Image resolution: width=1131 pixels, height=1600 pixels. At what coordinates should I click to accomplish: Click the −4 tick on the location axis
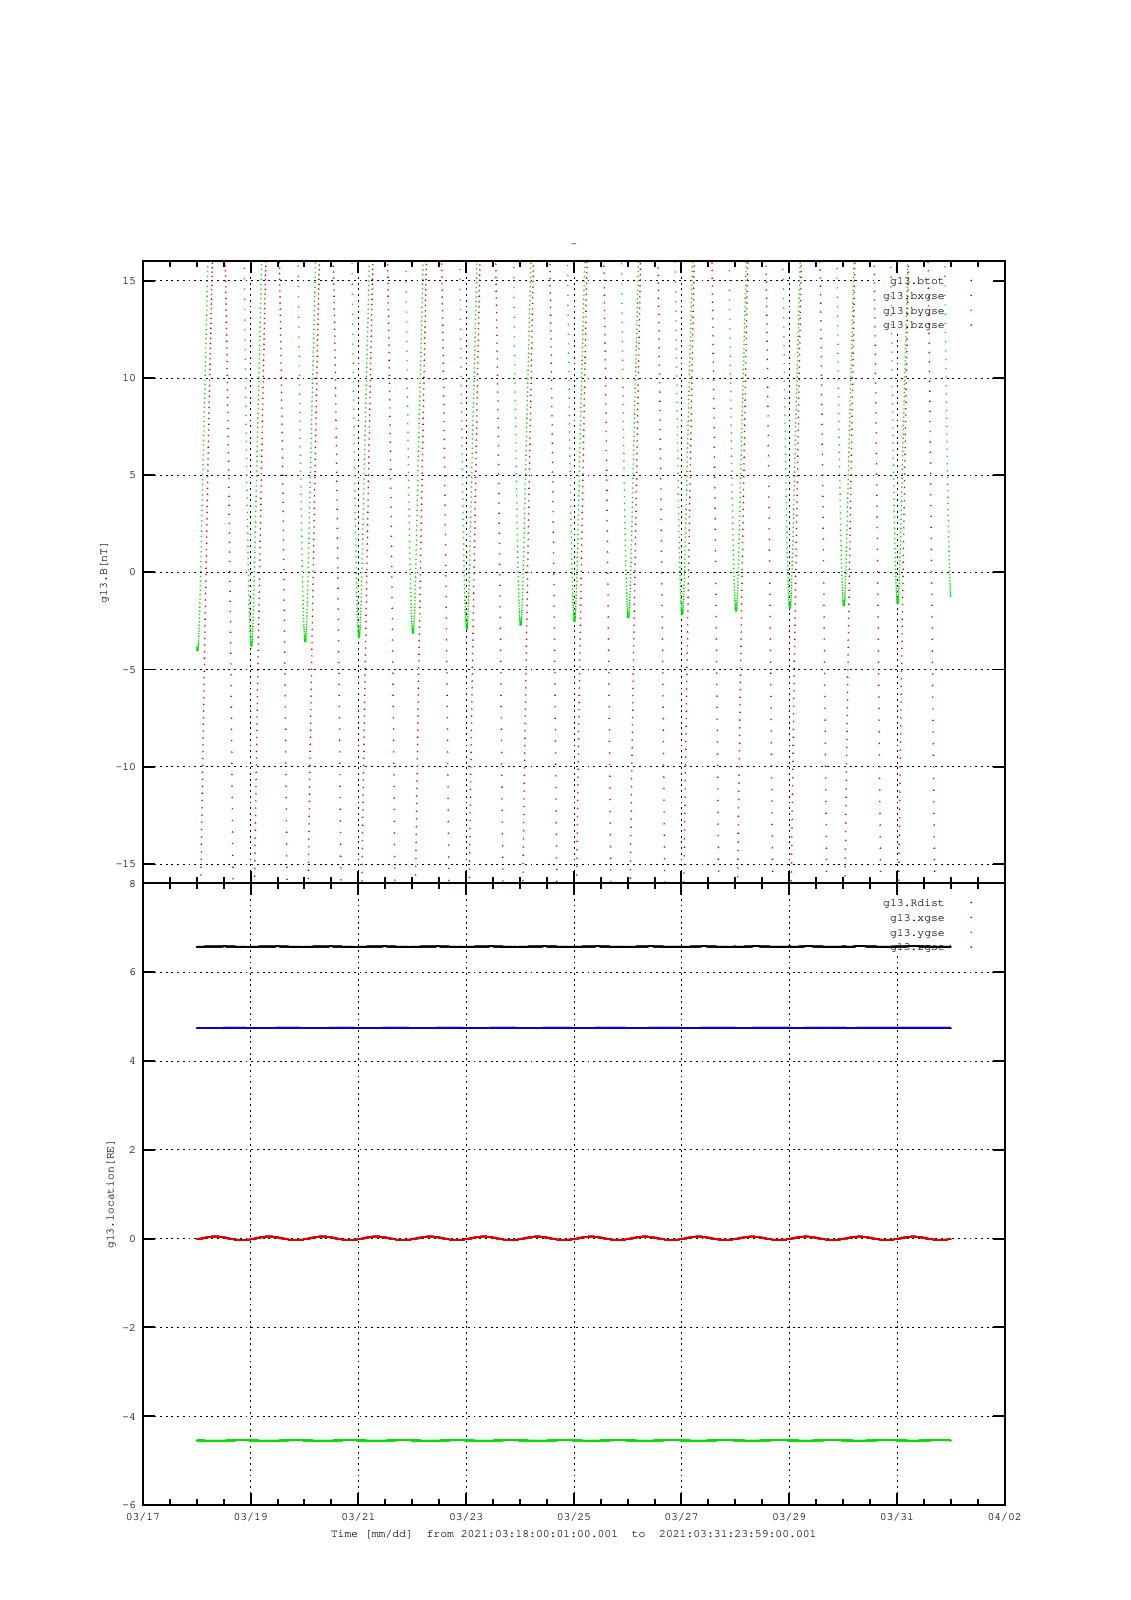(129, 1416)
